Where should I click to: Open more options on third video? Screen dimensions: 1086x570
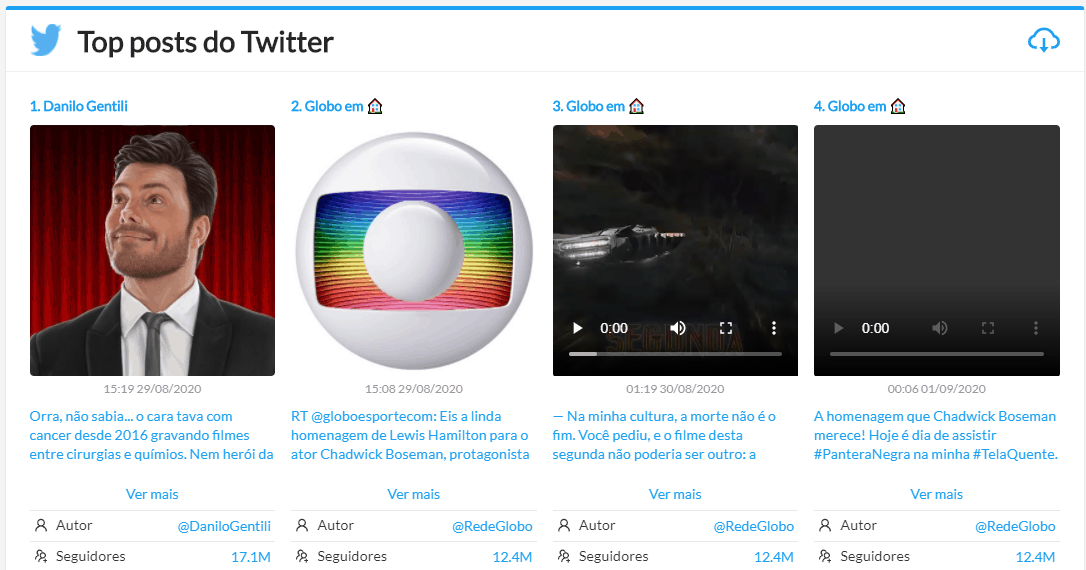774,328
